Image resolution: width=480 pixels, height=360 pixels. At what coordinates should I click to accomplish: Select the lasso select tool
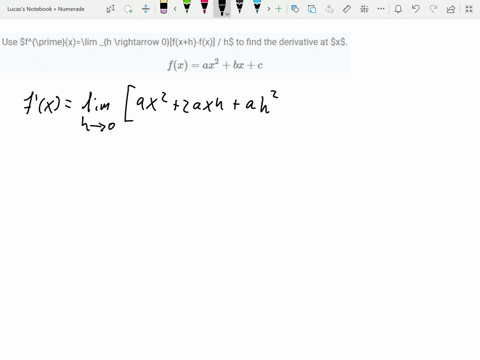[128, 9]
